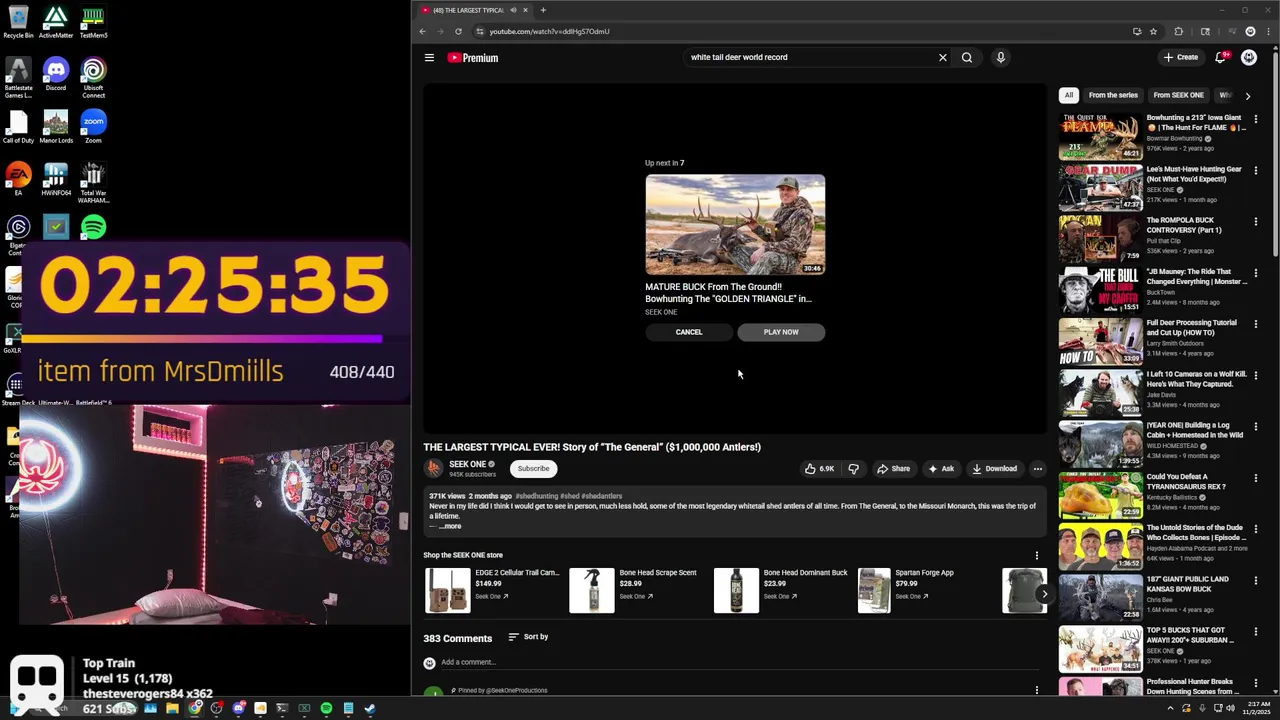
Task: Open a new browser tab
Action: tap(543, 10)
